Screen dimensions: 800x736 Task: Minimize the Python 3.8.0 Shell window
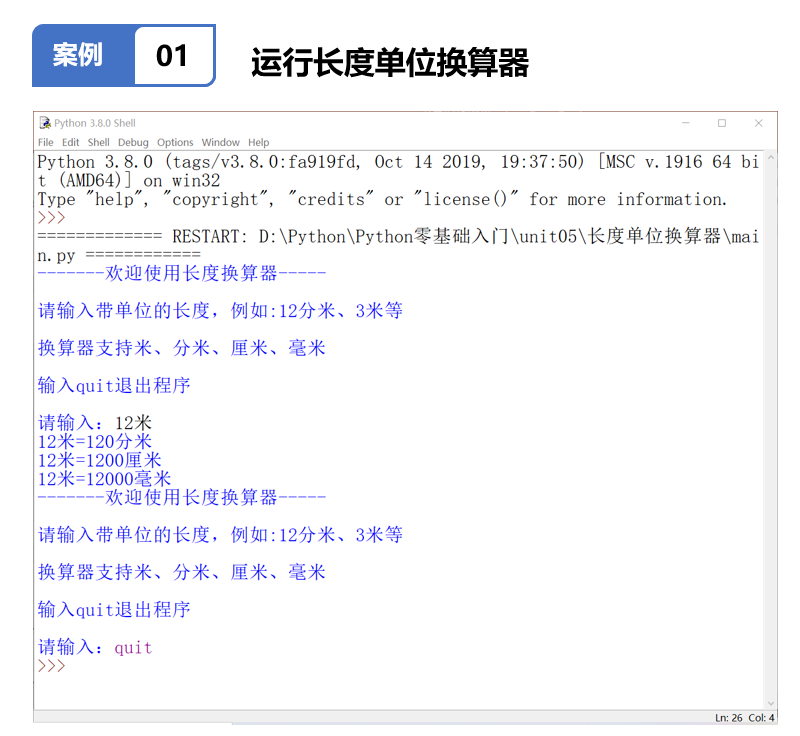[x=686, y=123]
